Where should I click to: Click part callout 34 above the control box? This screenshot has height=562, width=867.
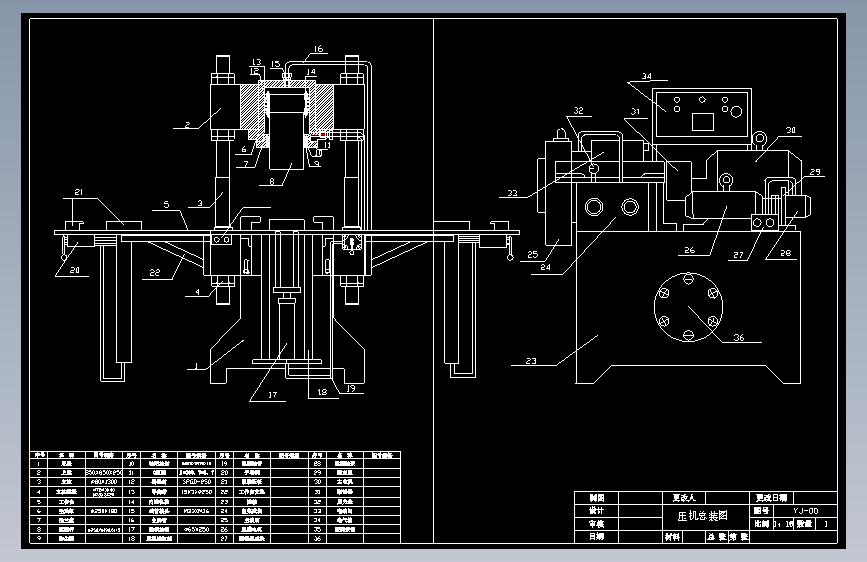coord(646,76)
